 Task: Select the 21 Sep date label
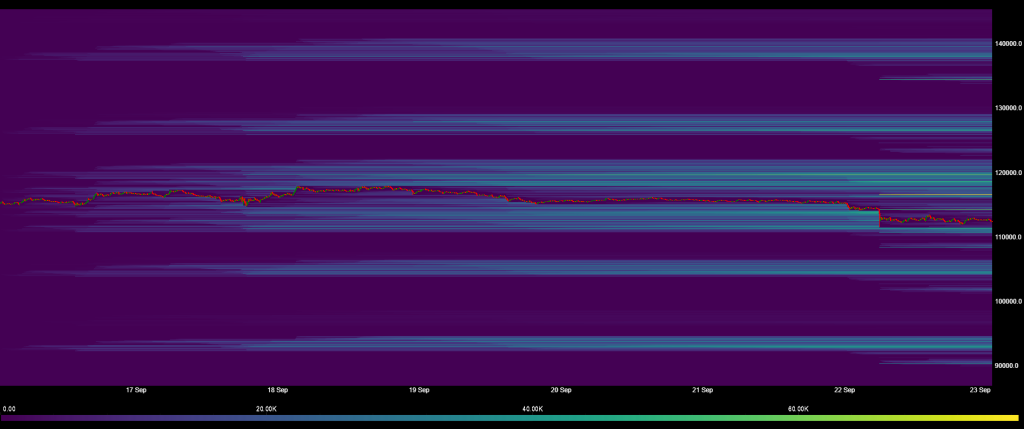(x=702, y=390)
